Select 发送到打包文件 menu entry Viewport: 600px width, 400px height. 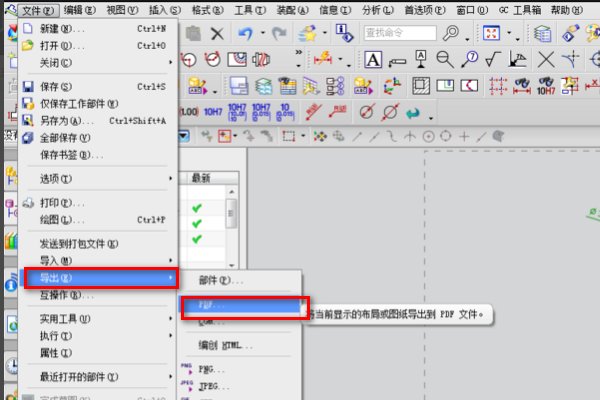(x=96, y=244)
